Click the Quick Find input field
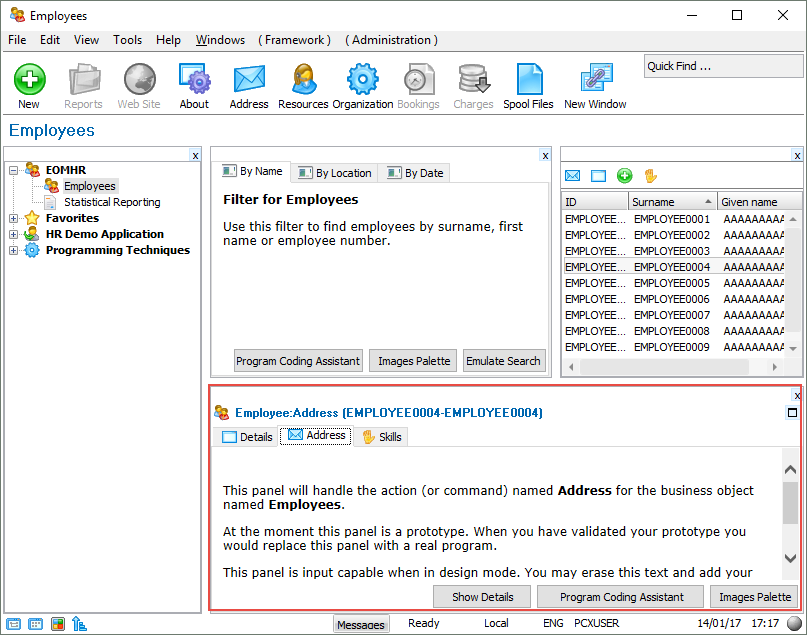Screen dimensions: 807x635 [x=723, y=66]
